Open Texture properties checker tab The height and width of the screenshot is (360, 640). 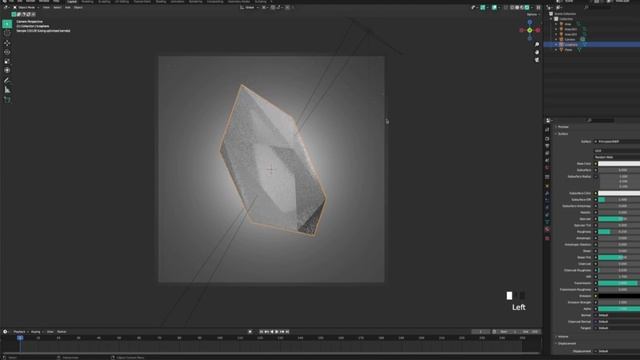[x=547, y=238]
